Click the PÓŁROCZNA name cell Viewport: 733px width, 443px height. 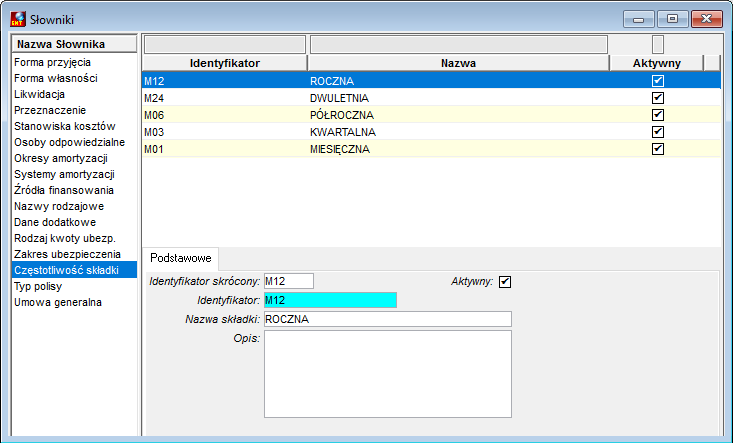[459, 115]
